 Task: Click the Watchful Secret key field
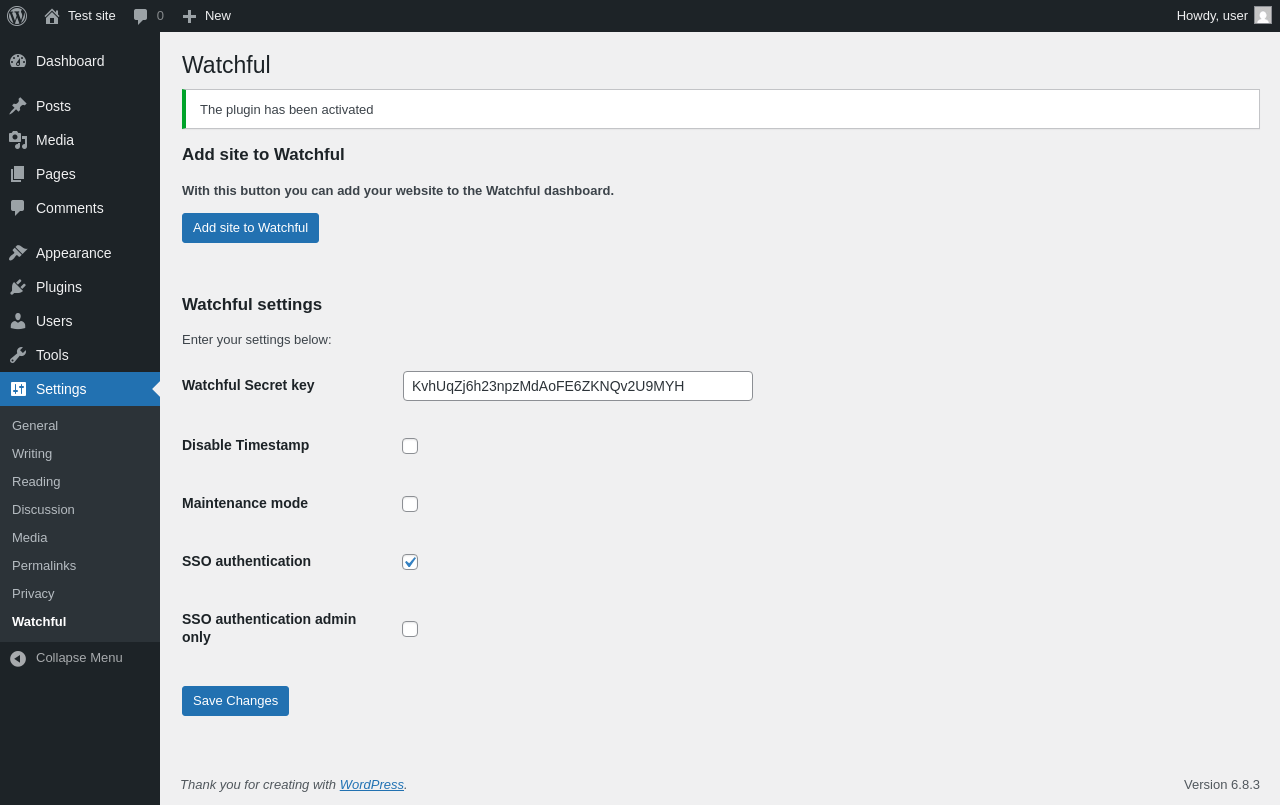pos(577,386)
